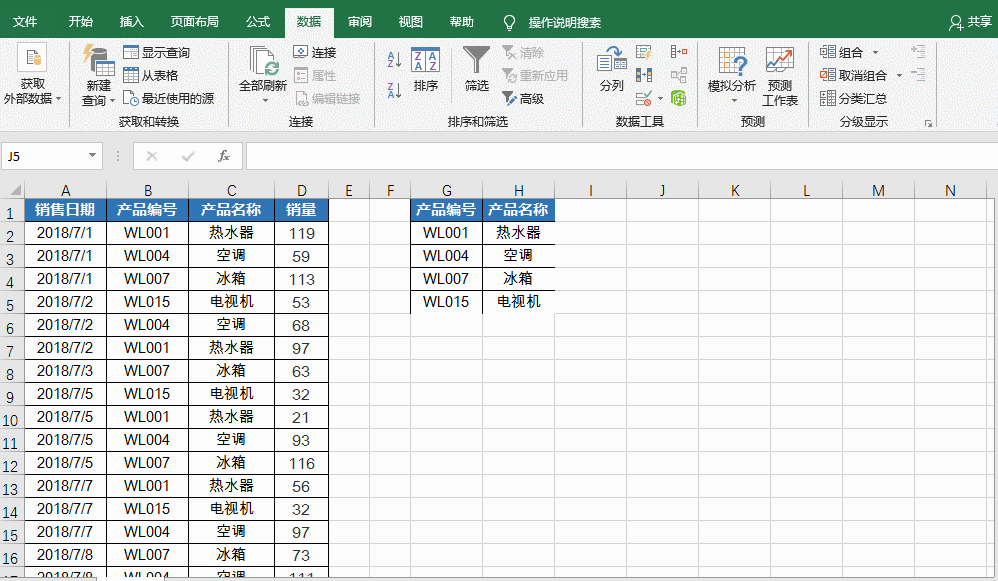Switch to the View (视图) tab
998x581 pixels.
coord(411,22)
